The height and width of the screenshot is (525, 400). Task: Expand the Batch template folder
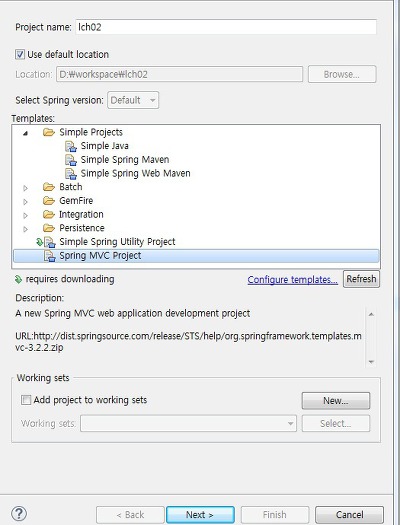coord(25,188)
